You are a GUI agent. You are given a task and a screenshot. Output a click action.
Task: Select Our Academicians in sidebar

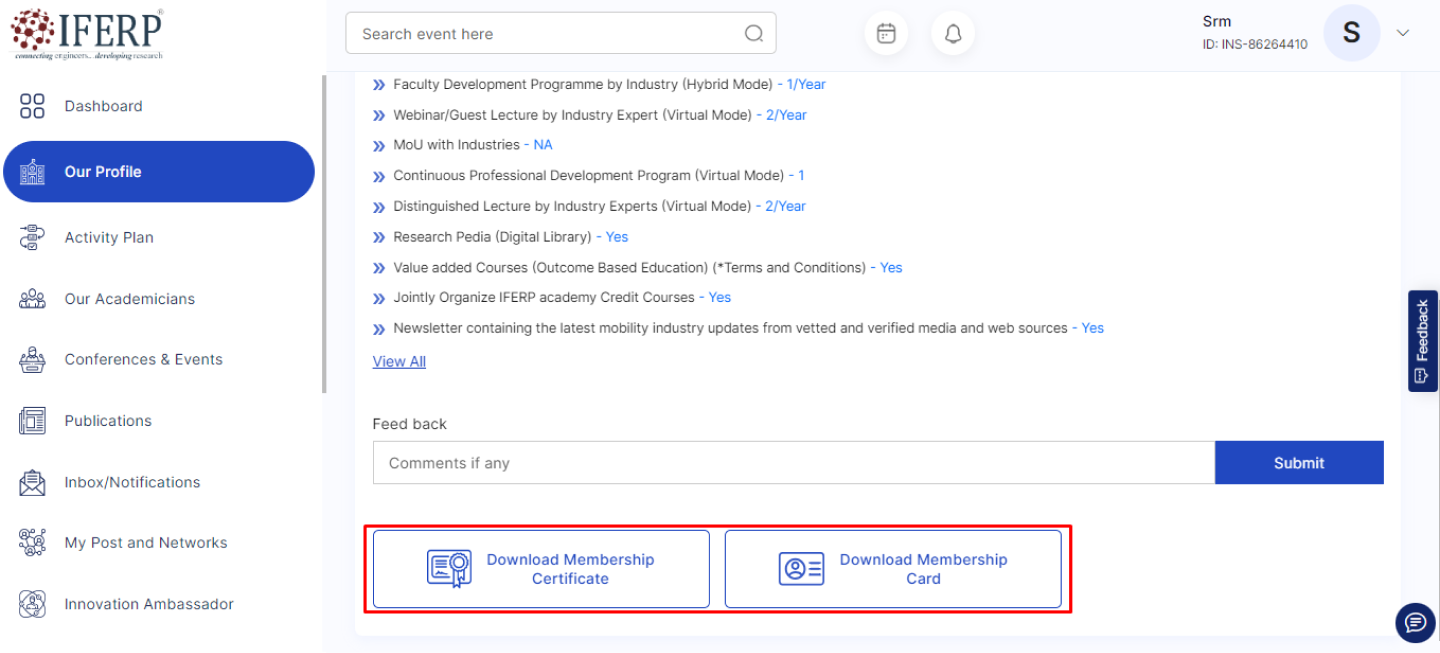[x=129, y=299]
